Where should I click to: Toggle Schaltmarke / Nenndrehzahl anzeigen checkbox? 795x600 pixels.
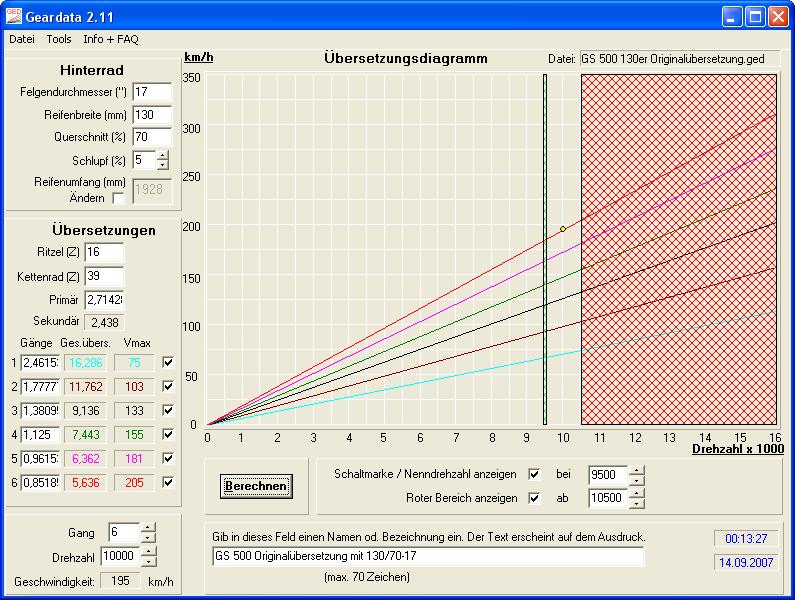pyautogui.click(x=535, y=474)
